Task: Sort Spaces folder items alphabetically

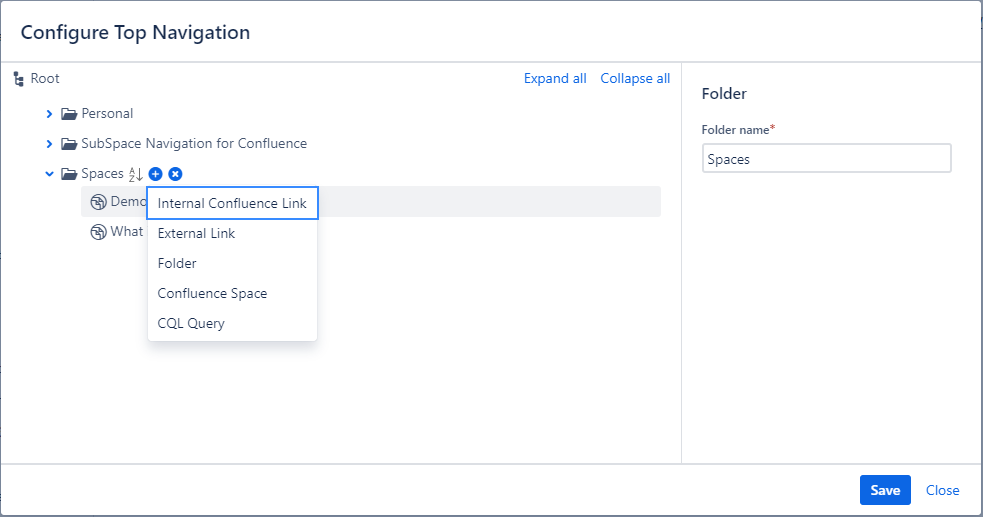Action: pyautogui.click(x=136, y=174)
